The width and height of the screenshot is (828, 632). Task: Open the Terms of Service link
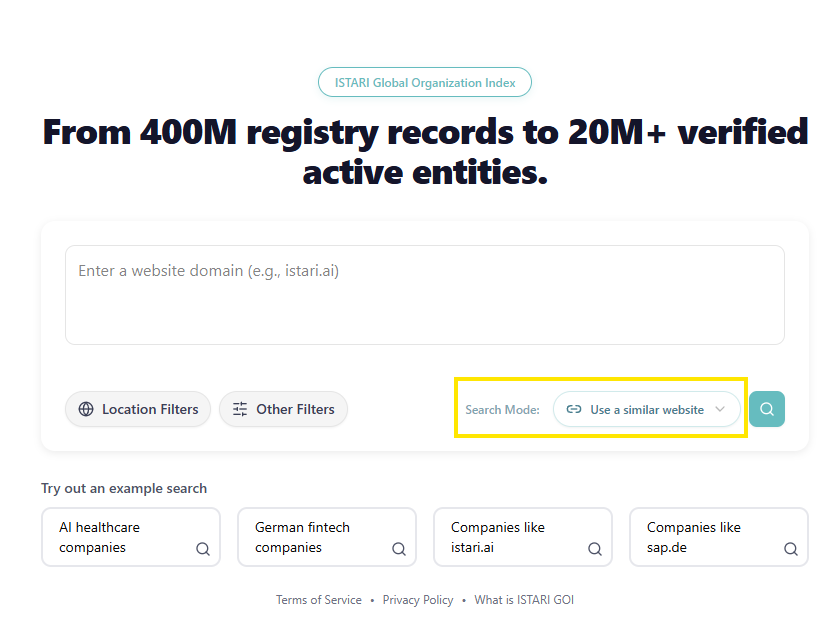pos(319,600)
